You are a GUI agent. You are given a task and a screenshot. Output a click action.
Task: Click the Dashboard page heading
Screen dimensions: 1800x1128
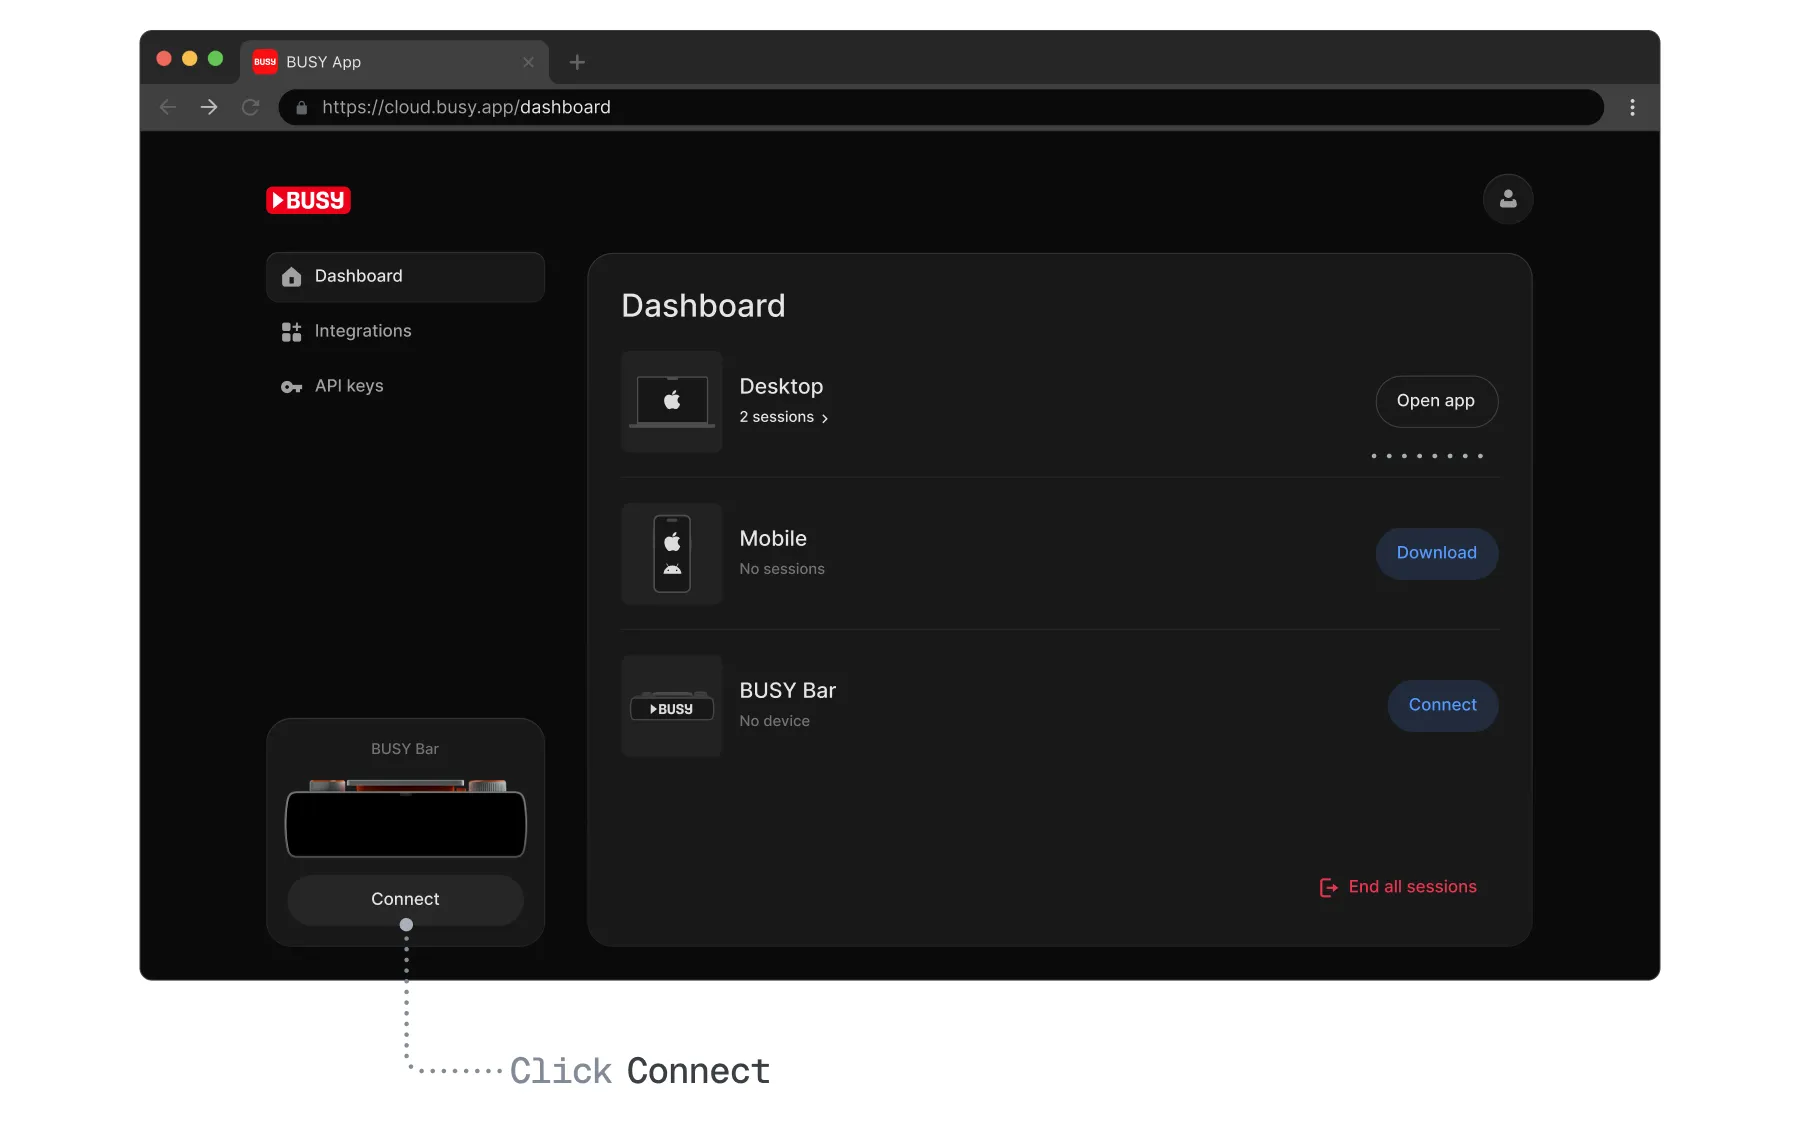[703, 306]
